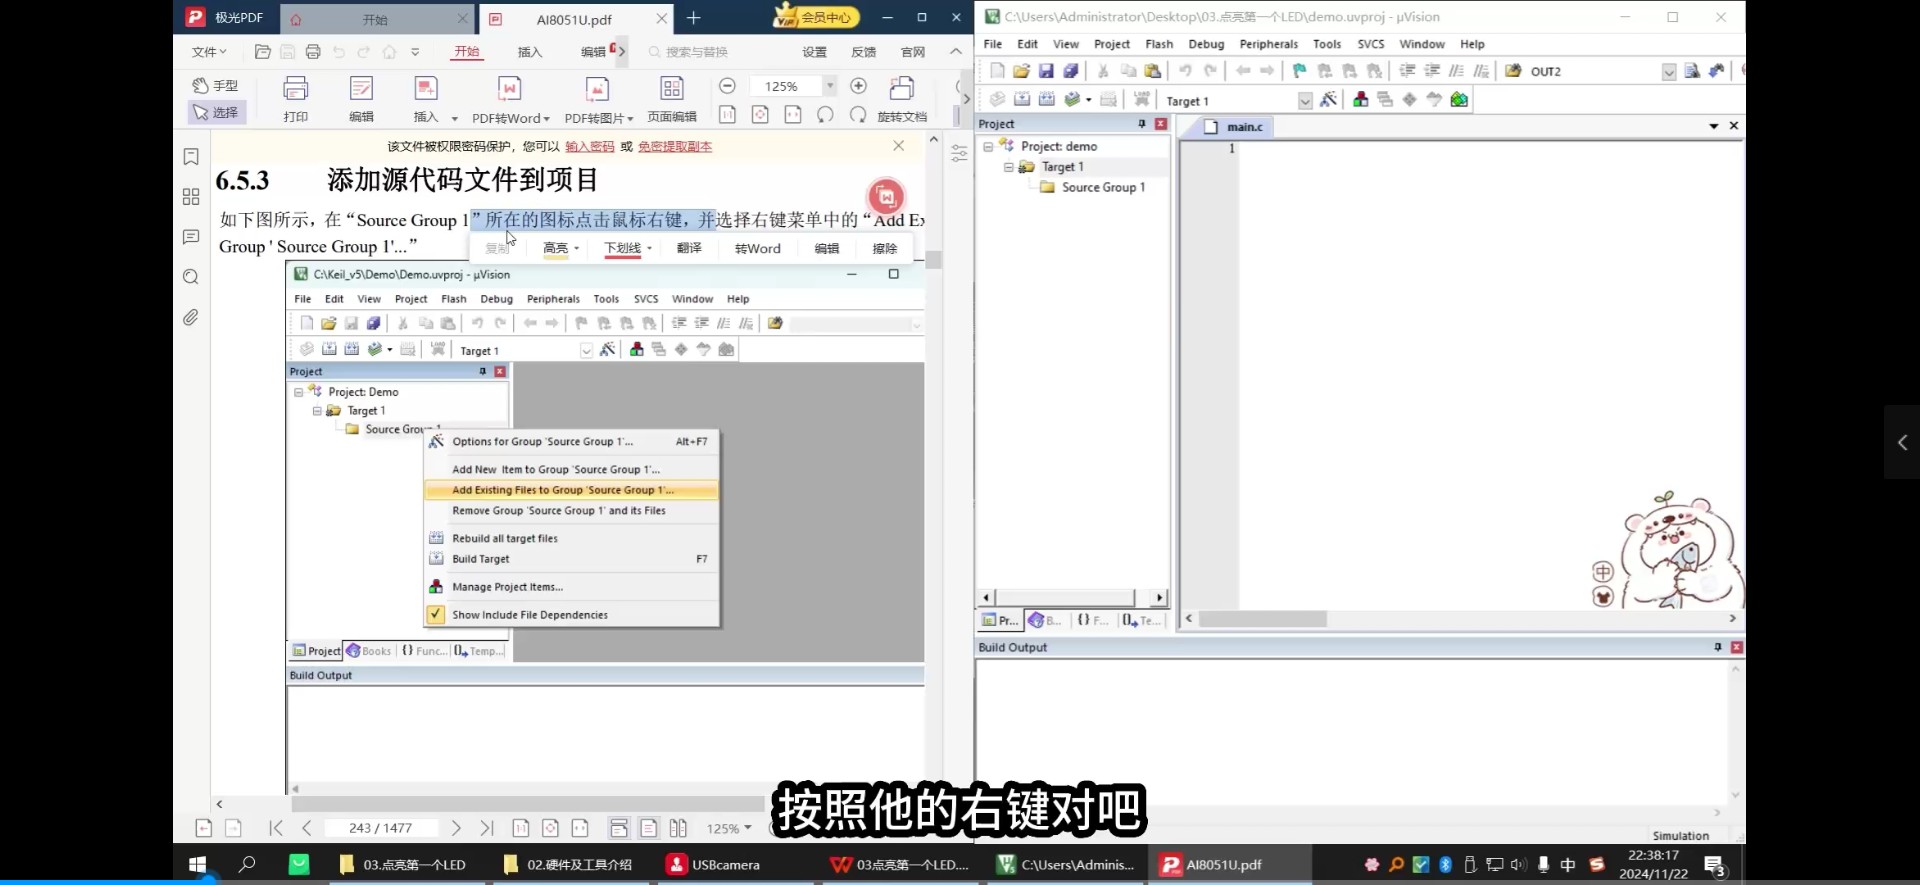Toggle auto-hide pin on Build Output panel

tap(1718, 647)
